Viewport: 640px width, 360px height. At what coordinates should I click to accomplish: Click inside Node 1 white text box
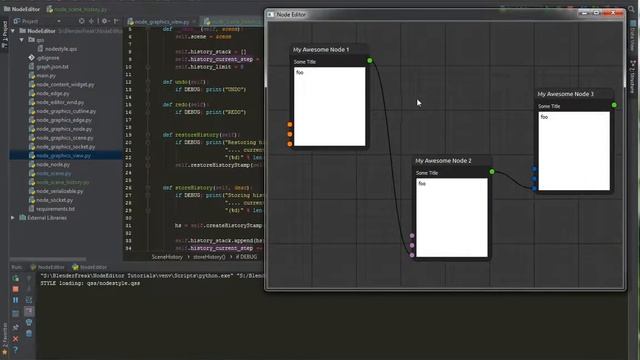(x=330, y=107)
